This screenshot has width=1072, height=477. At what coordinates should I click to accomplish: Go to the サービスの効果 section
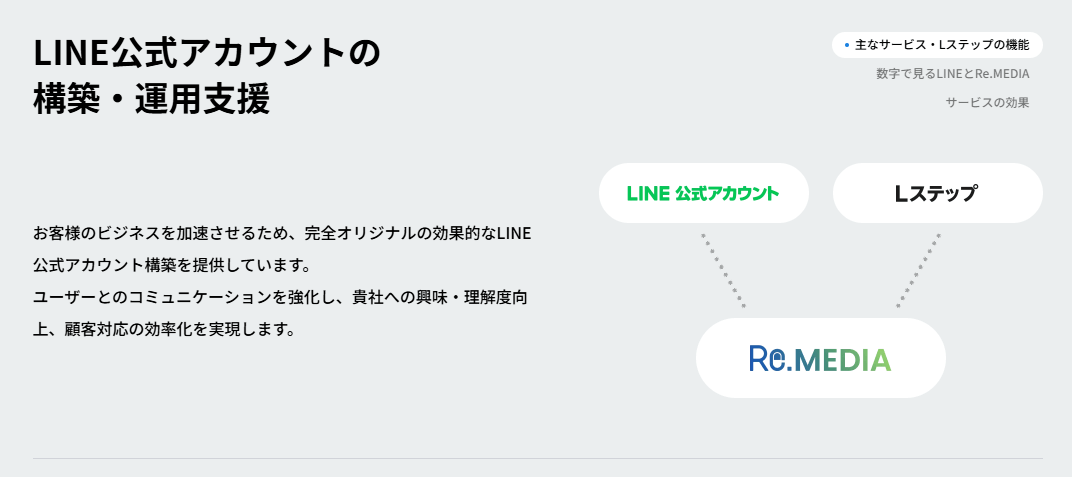(987, 102)
